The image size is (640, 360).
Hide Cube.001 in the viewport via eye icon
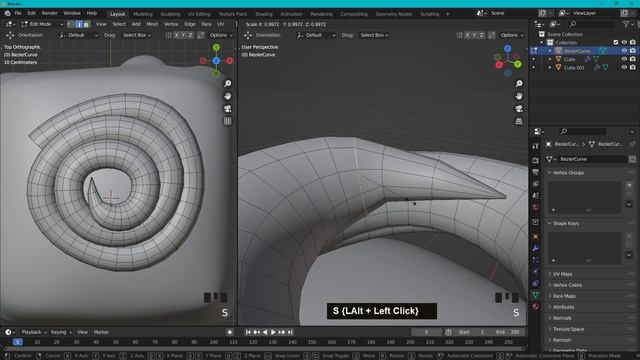point(624,67)
